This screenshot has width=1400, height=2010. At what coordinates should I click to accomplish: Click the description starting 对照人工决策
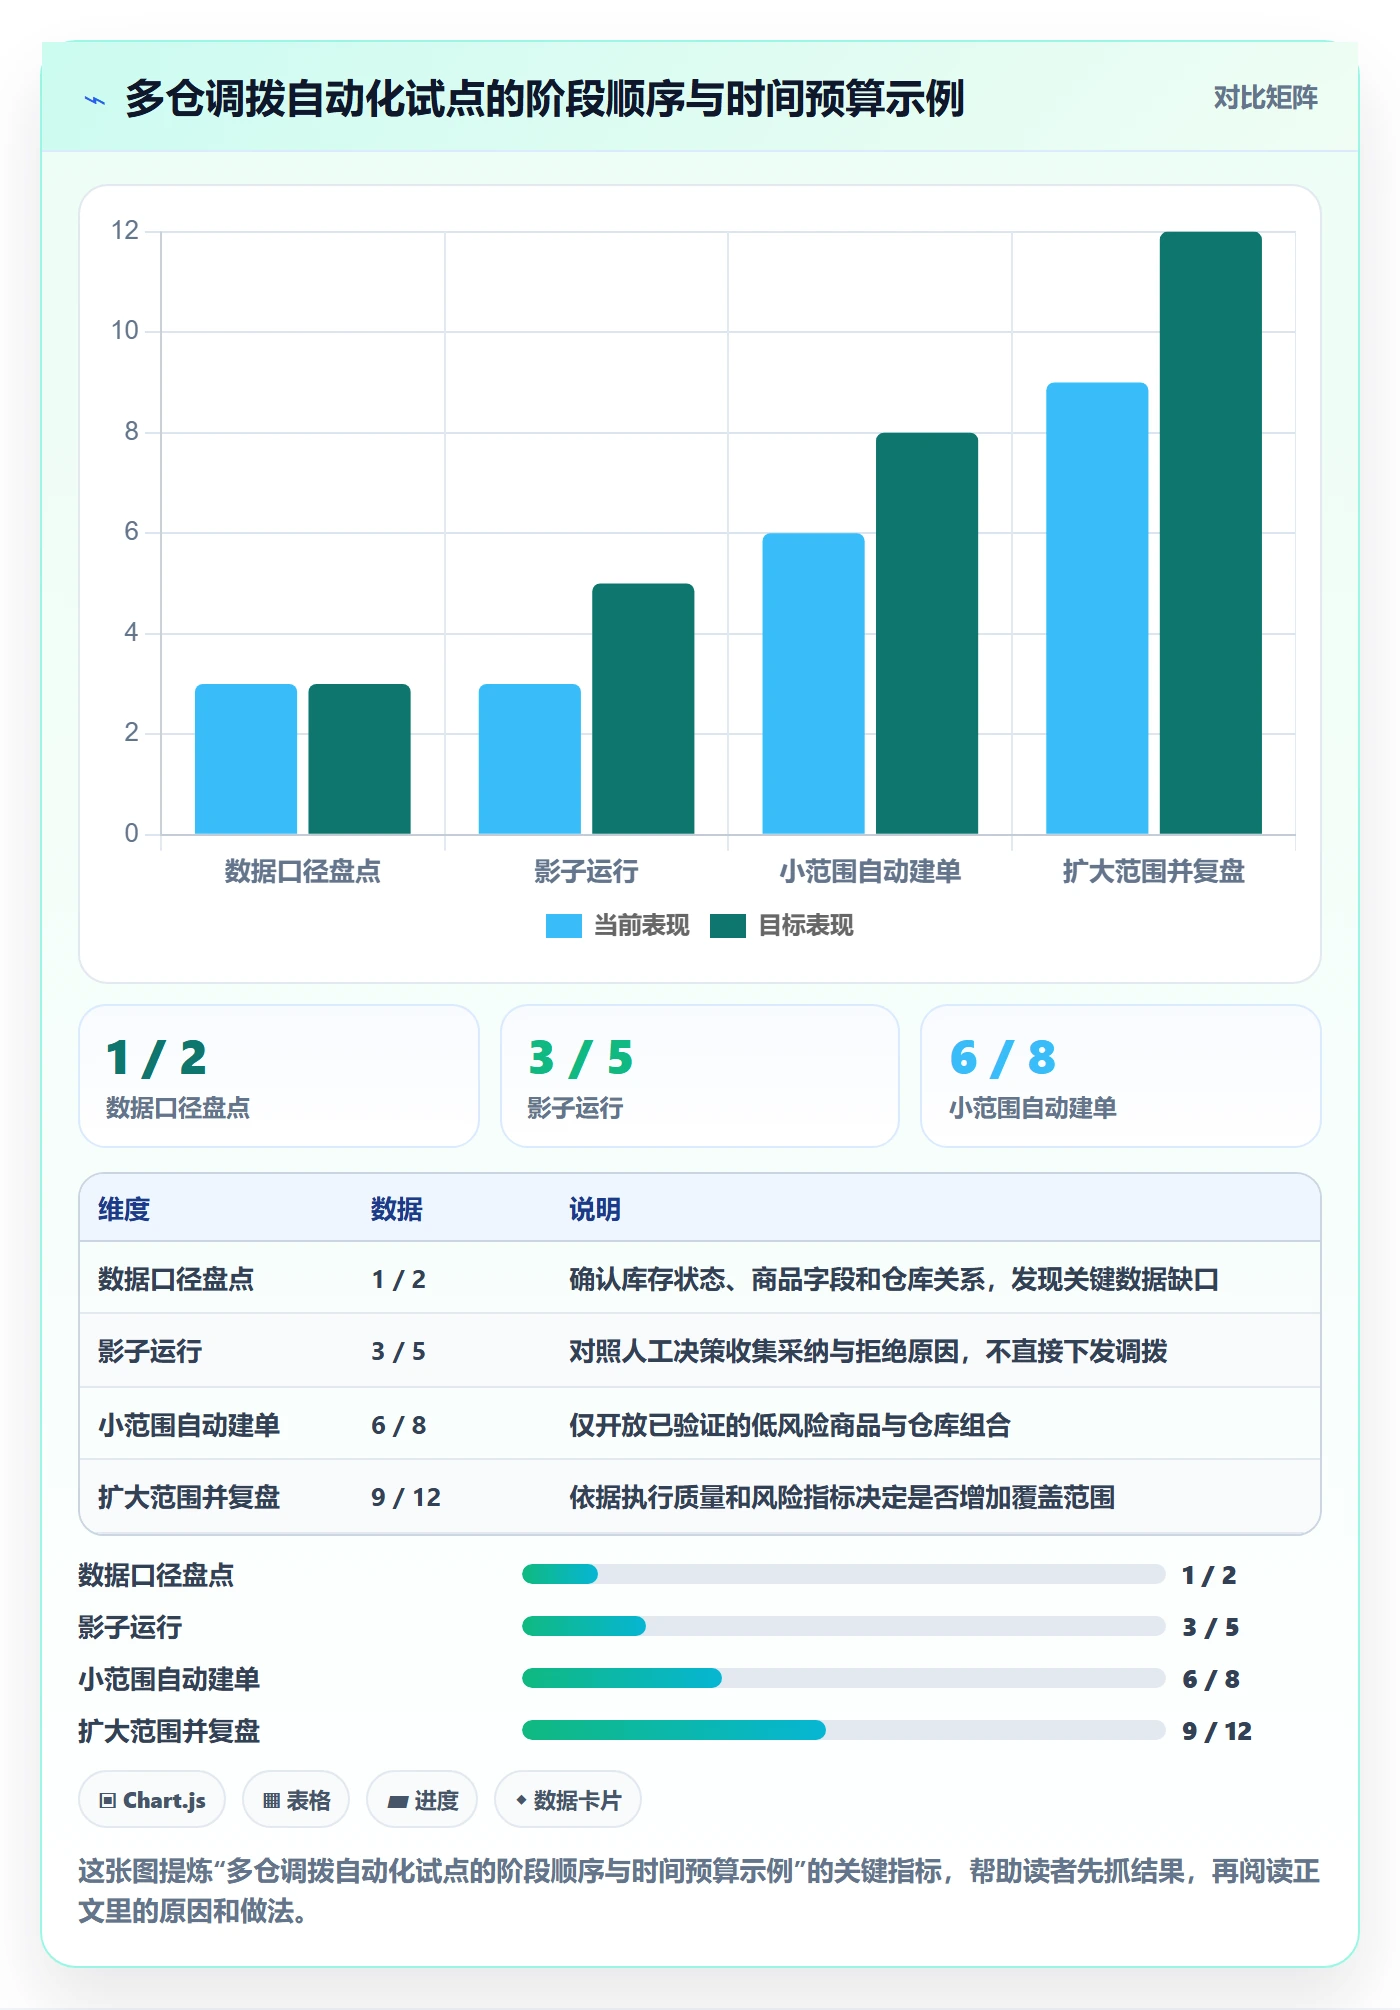(x=868, y=1351)
